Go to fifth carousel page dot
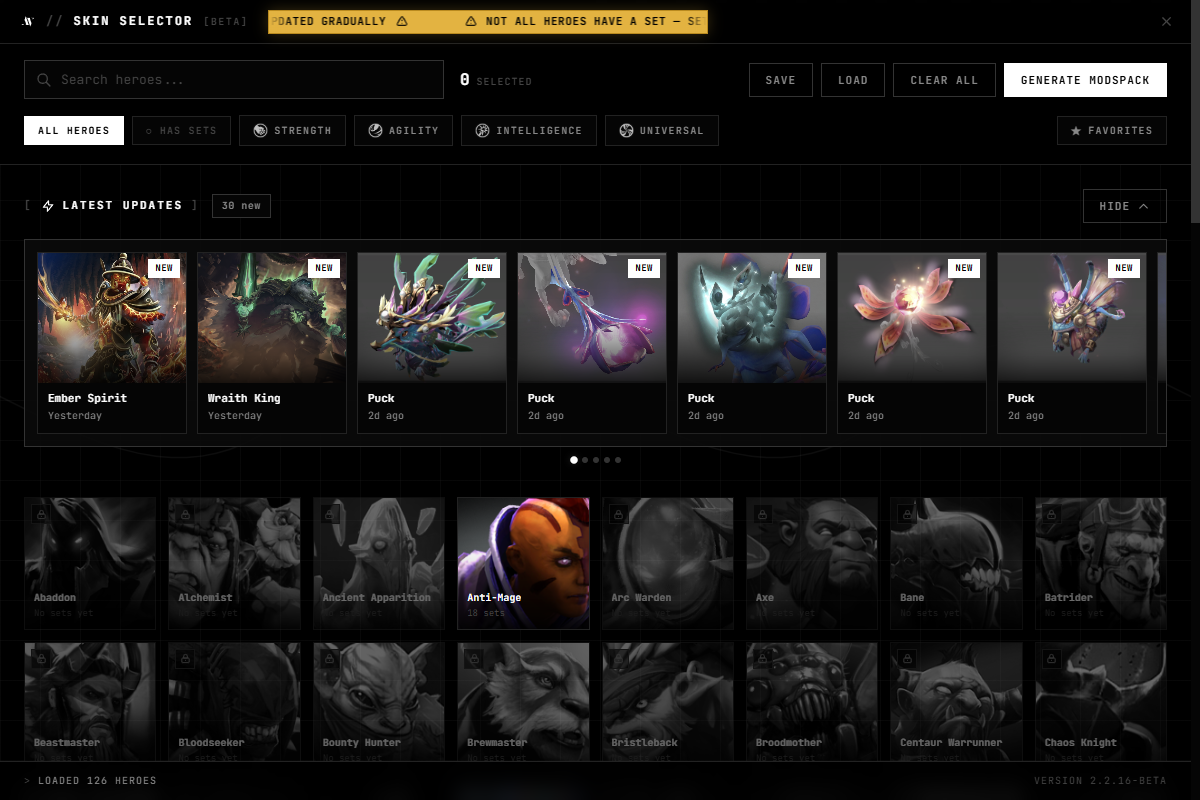Image resolution: width=1200 pixels, height=800 pixels. (618, 460)
